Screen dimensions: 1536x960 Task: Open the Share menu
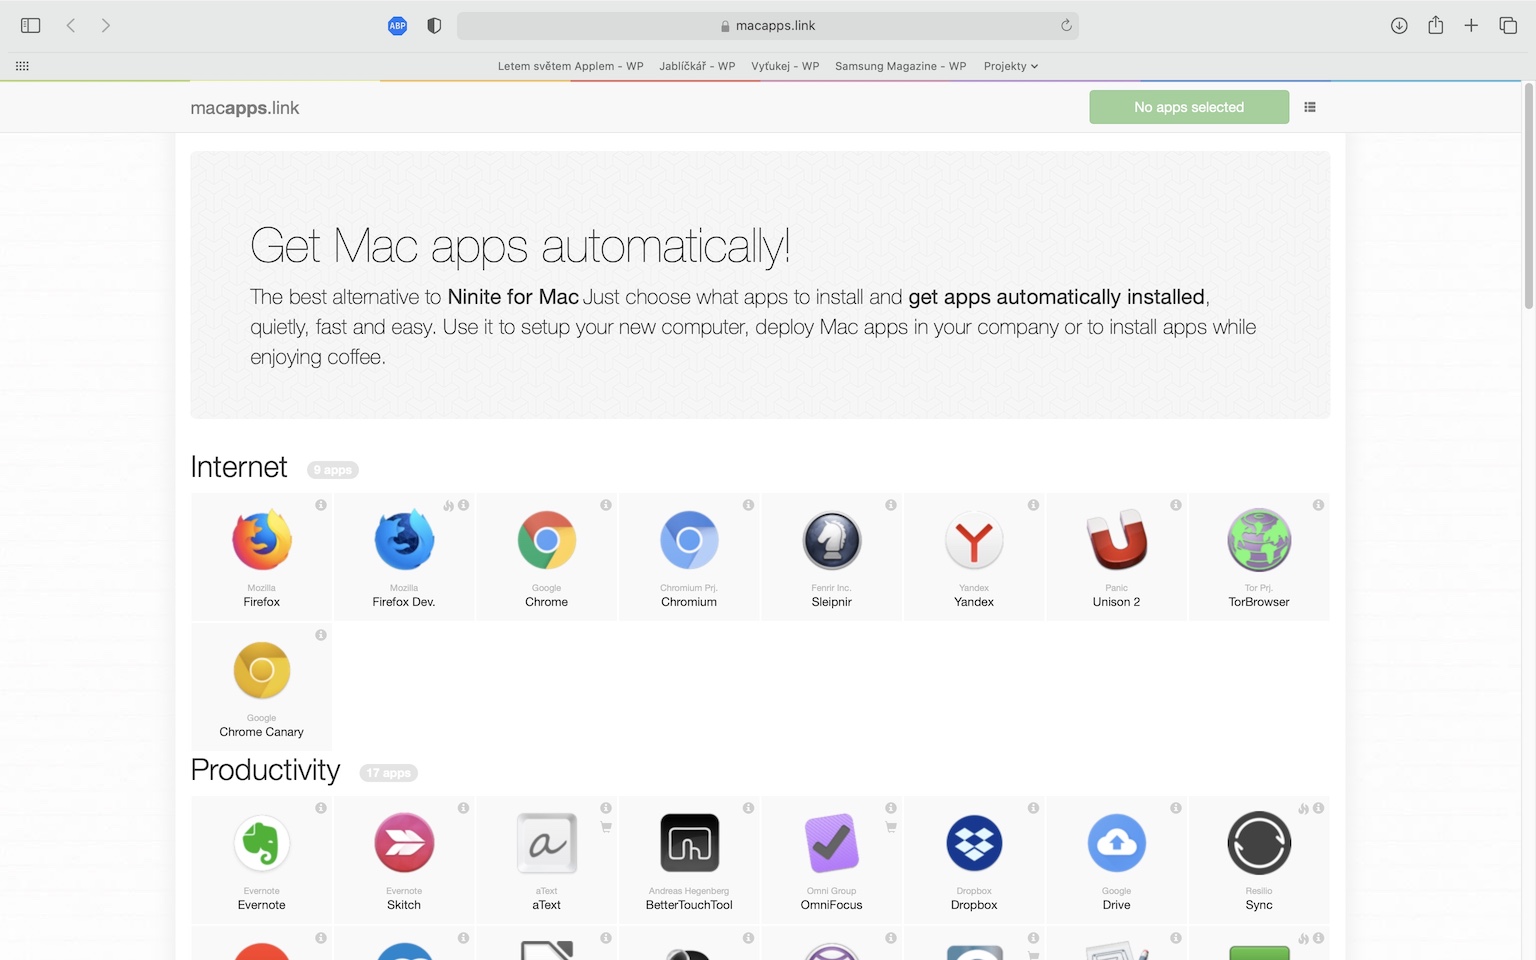coord(1436,25)
